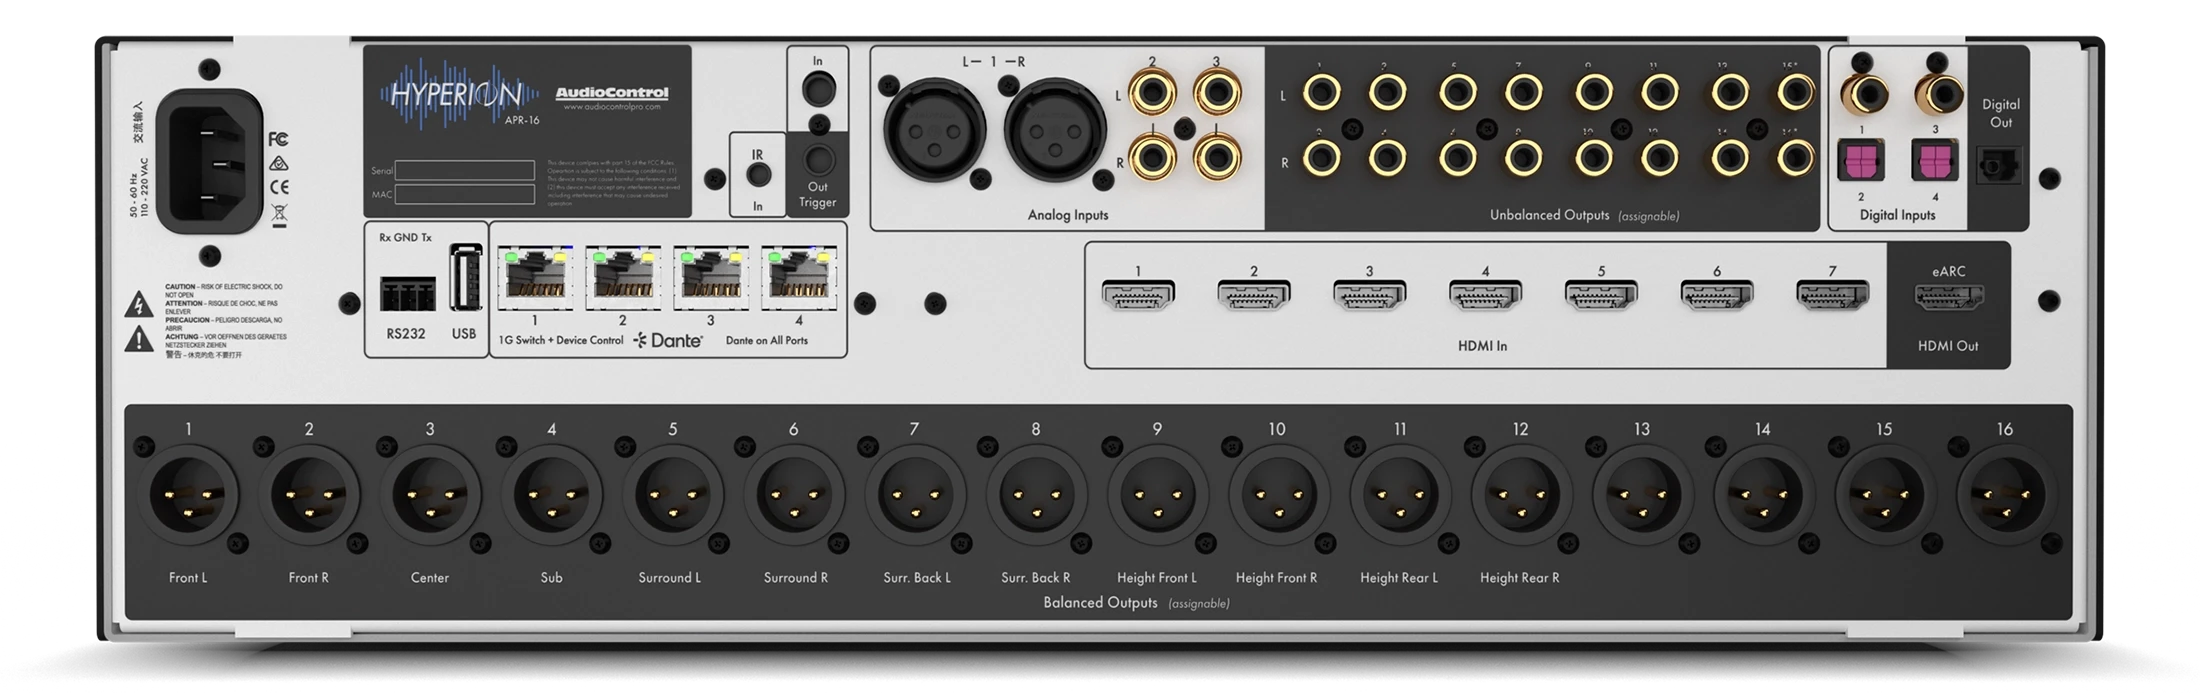This screenshot has width=2200, height=693.
Task: Click the 'Unbalanced Outputs' label
Action: click(1549, 215)
